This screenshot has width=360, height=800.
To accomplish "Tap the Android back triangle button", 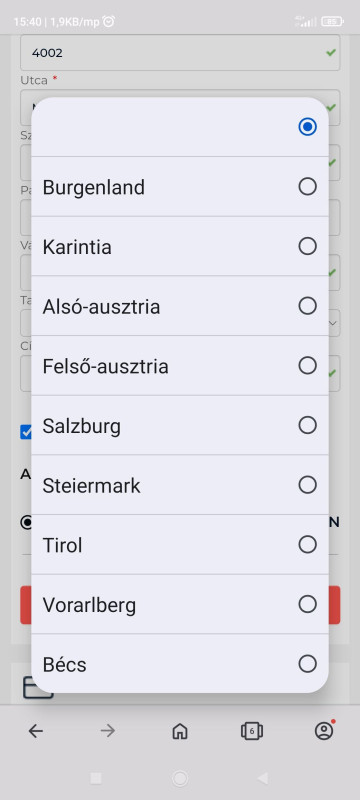I will [x=263, y=778].
